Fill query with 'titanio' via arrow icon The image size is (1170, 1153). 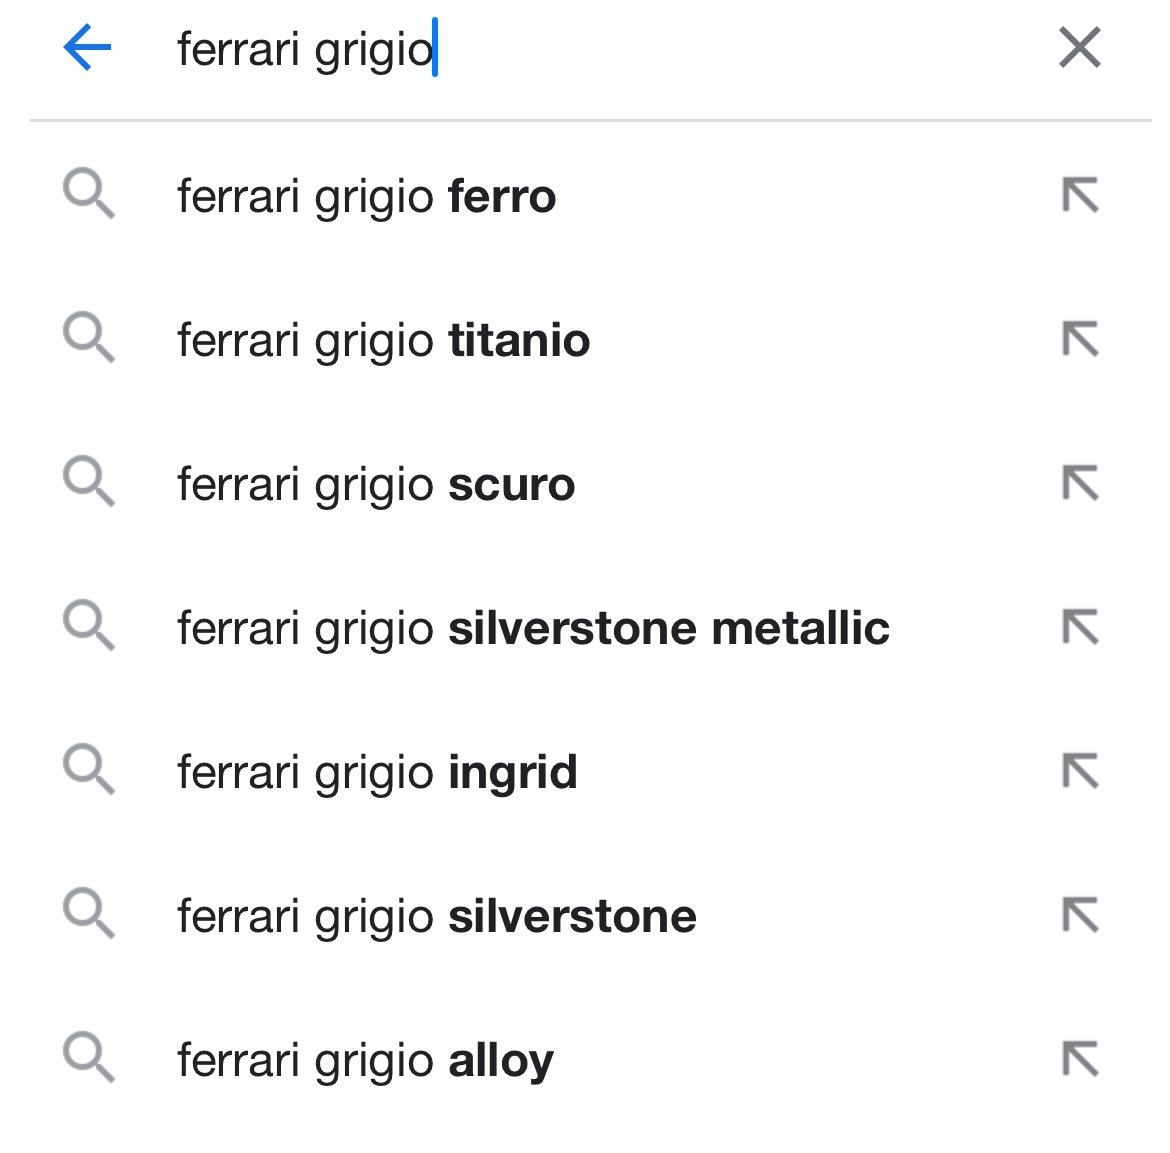pyautogui.click(x=1080, y=340)
